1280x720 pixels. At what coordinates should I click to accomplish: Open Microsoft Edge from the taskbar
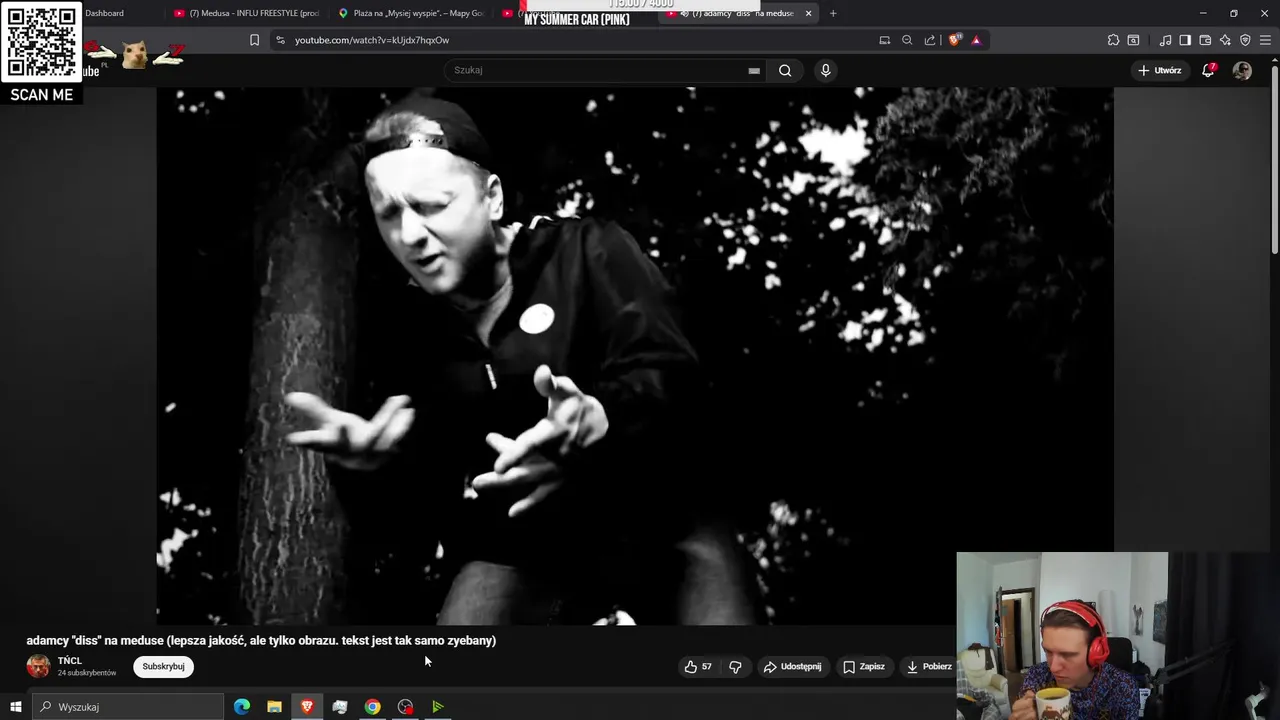click(x=242, y=707)
